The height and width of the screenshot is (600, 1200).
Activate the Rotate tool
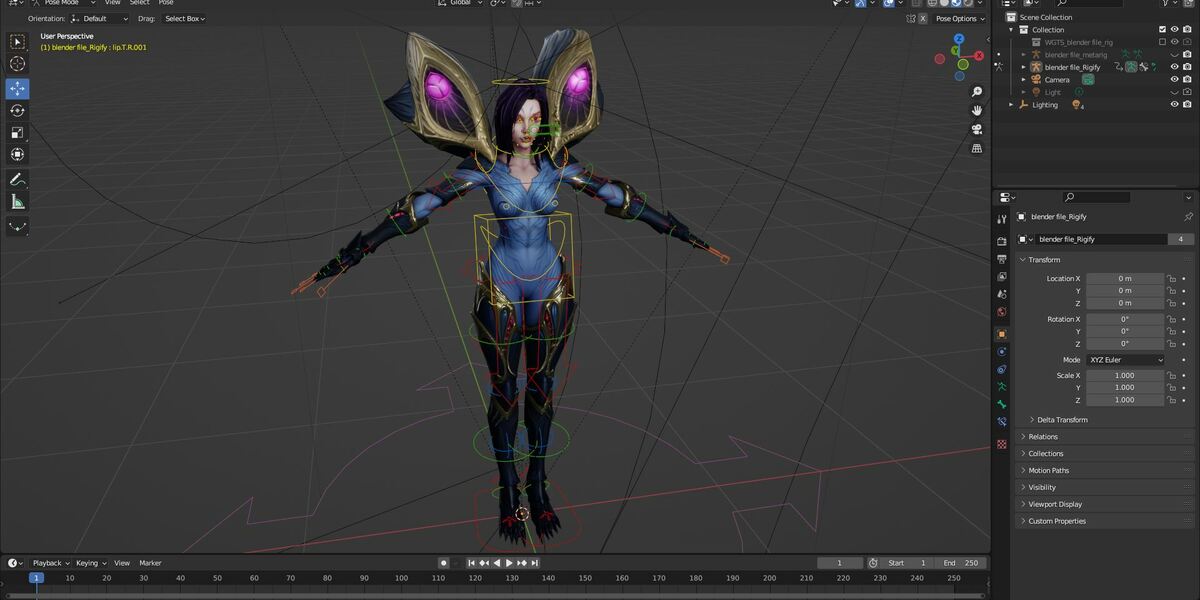coord(17,110)
